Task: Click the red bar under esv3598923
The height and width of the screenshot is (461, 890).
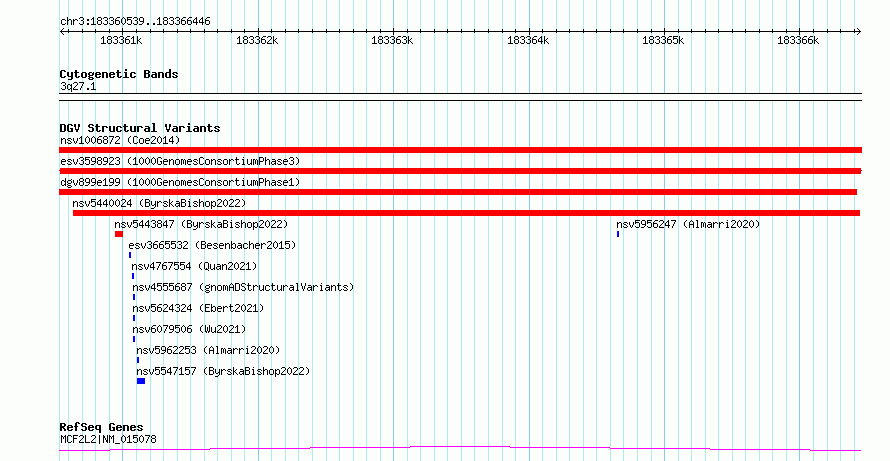Action: (x=460, y=171)
